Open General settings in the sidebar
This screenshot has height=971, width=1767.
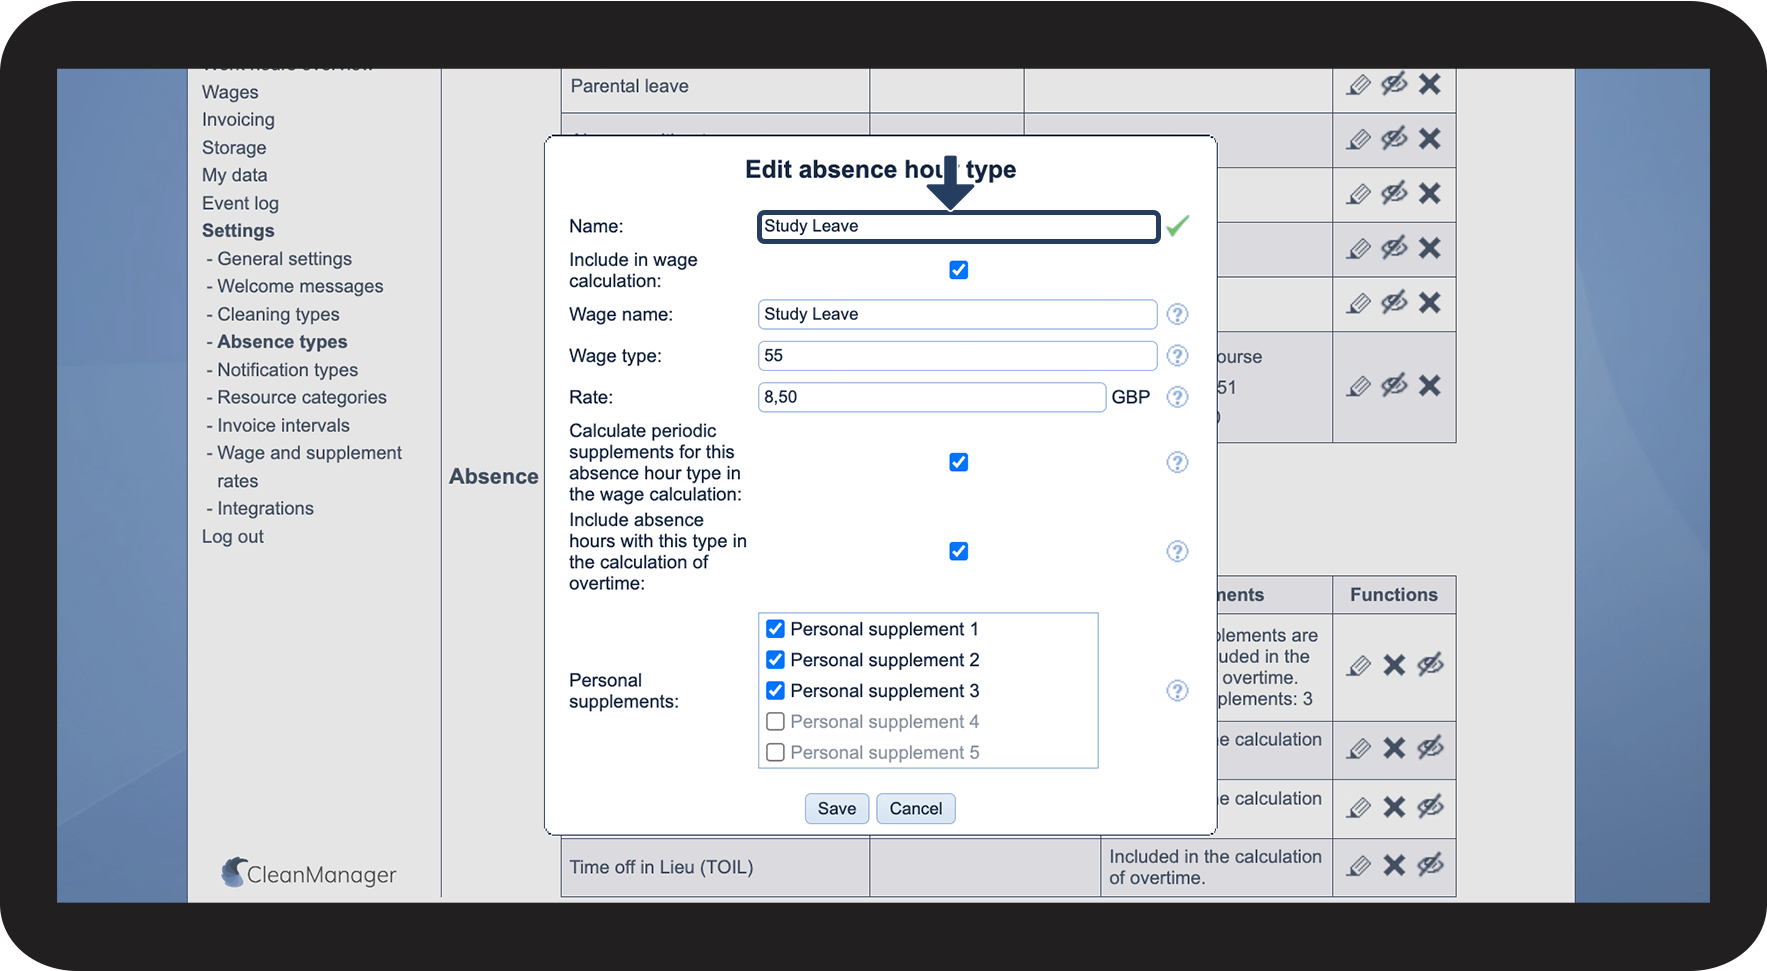tap(284, 259)
